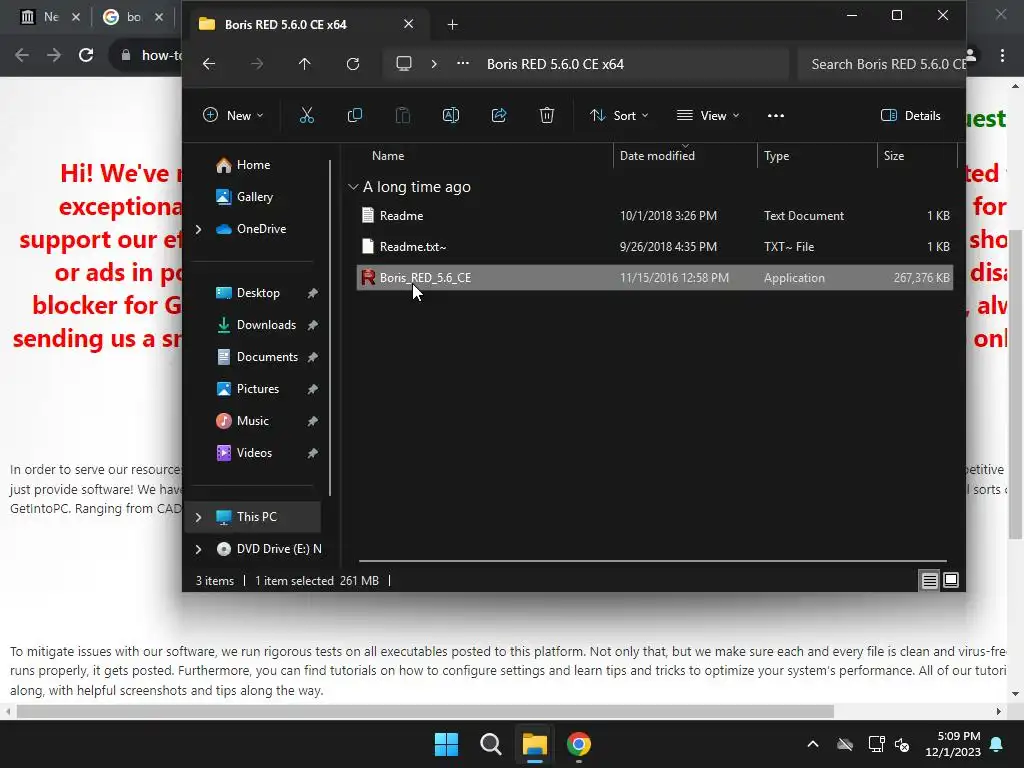The height and width of the screenshot is (768, 1024).
Task: Expand This PC tree node
Action: (x=199, y=517)
